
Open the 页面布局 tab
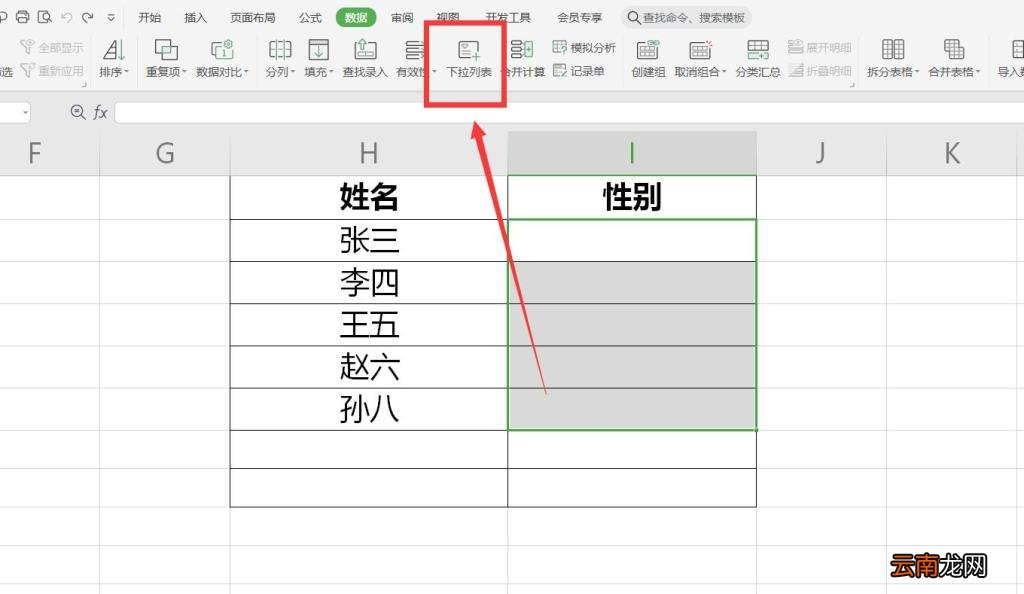pos(253,18)
